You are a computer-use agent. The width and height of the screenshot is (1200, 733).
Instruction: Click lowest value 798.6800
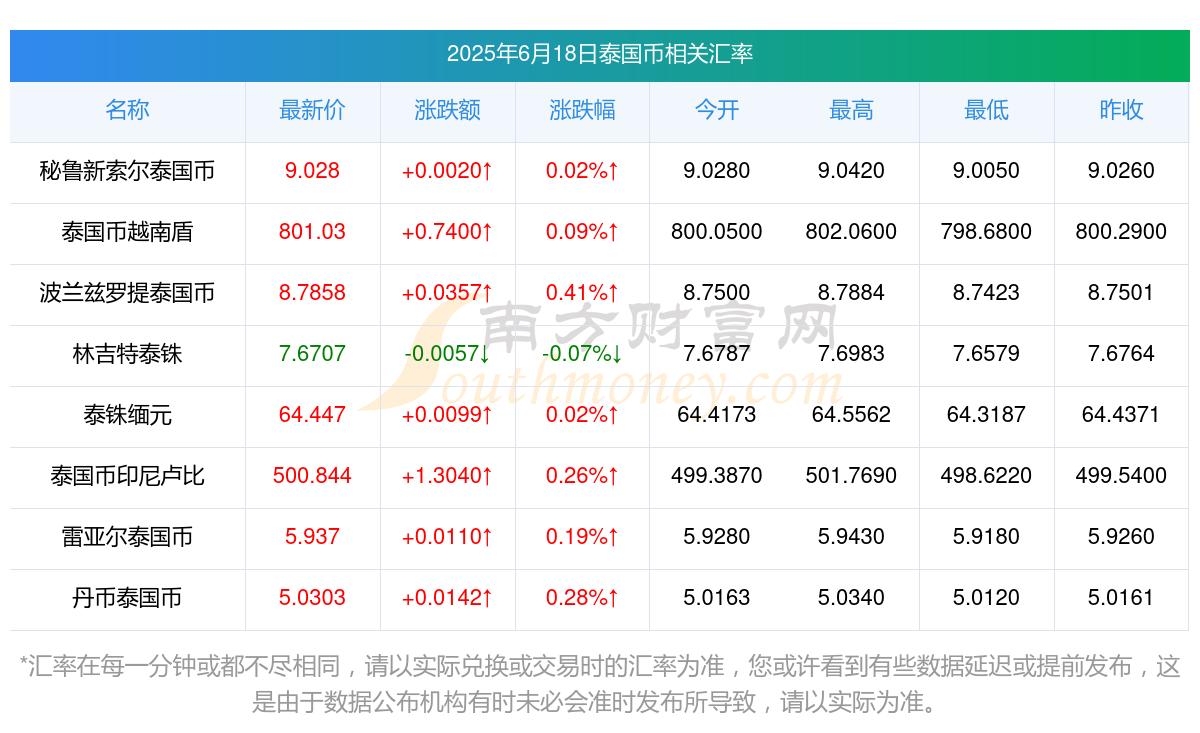click(x=986, y=232)
